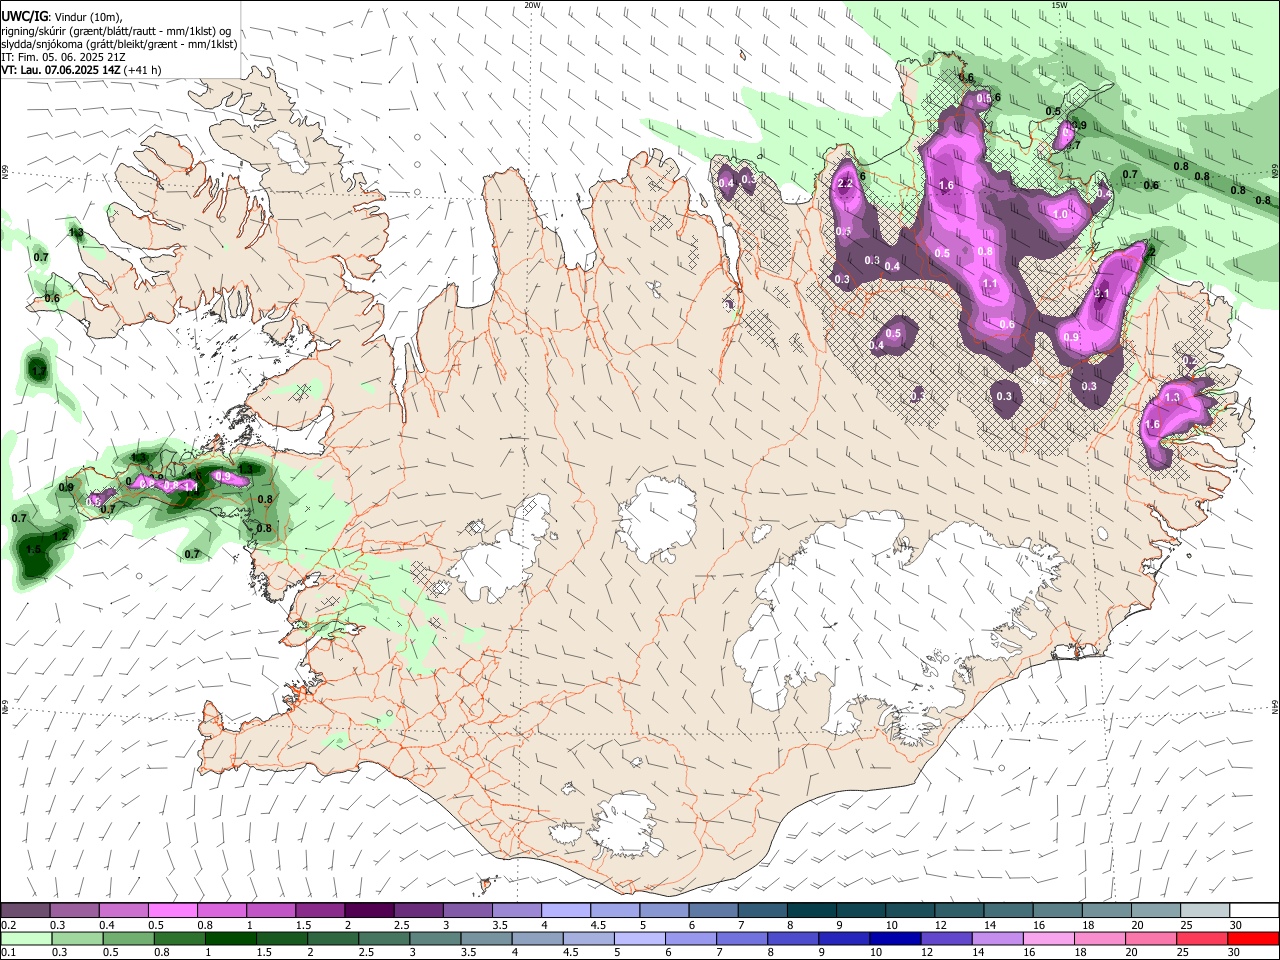This screenshot has width=1280, height=960.
Task: Click the white 30 swatch, top legend row
Action: [x=1253, y=911]
